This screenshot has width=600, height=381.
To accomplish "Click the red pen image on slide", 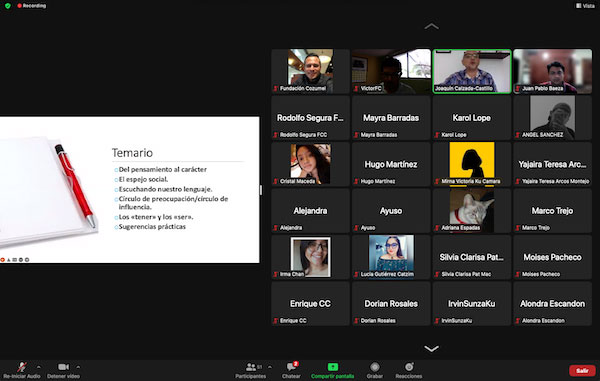I will 75,186.
